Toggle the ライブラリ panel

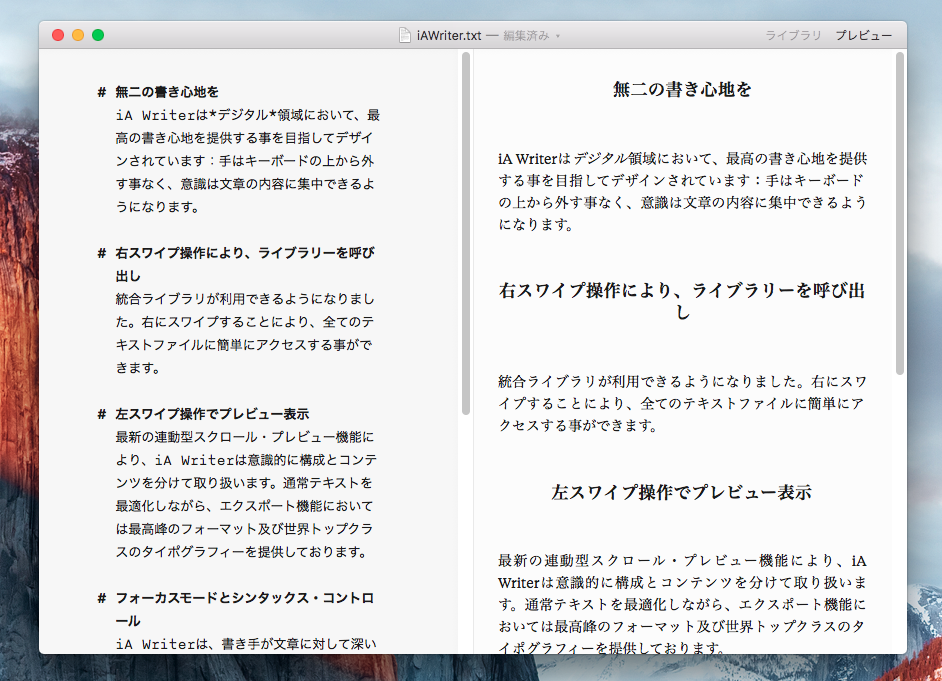tap(793, 35)
